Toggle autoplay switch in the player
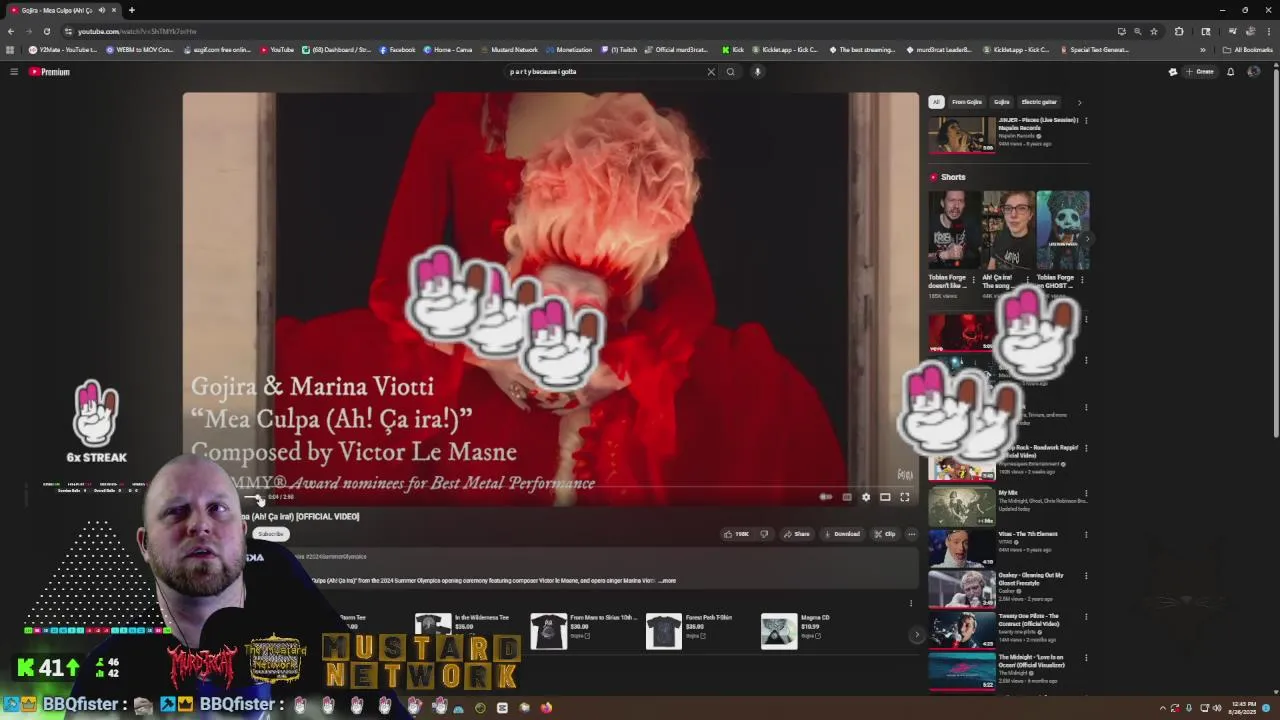The image size is (1280, 720). point(826,497)
